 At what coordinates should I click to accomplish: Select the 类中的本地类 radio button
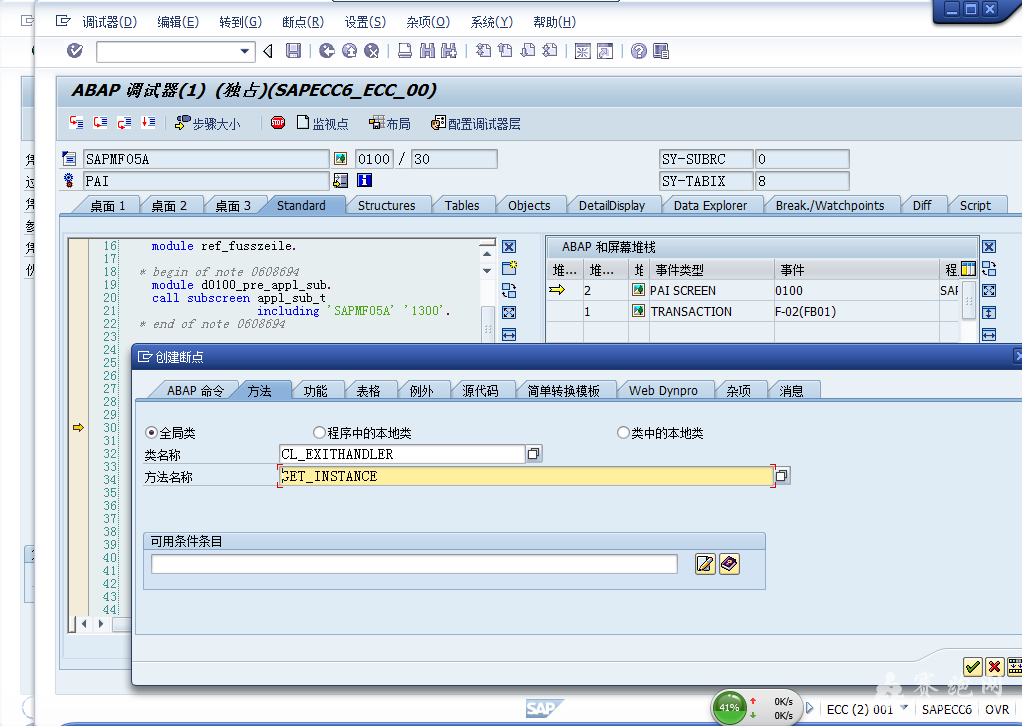point(623,432)
